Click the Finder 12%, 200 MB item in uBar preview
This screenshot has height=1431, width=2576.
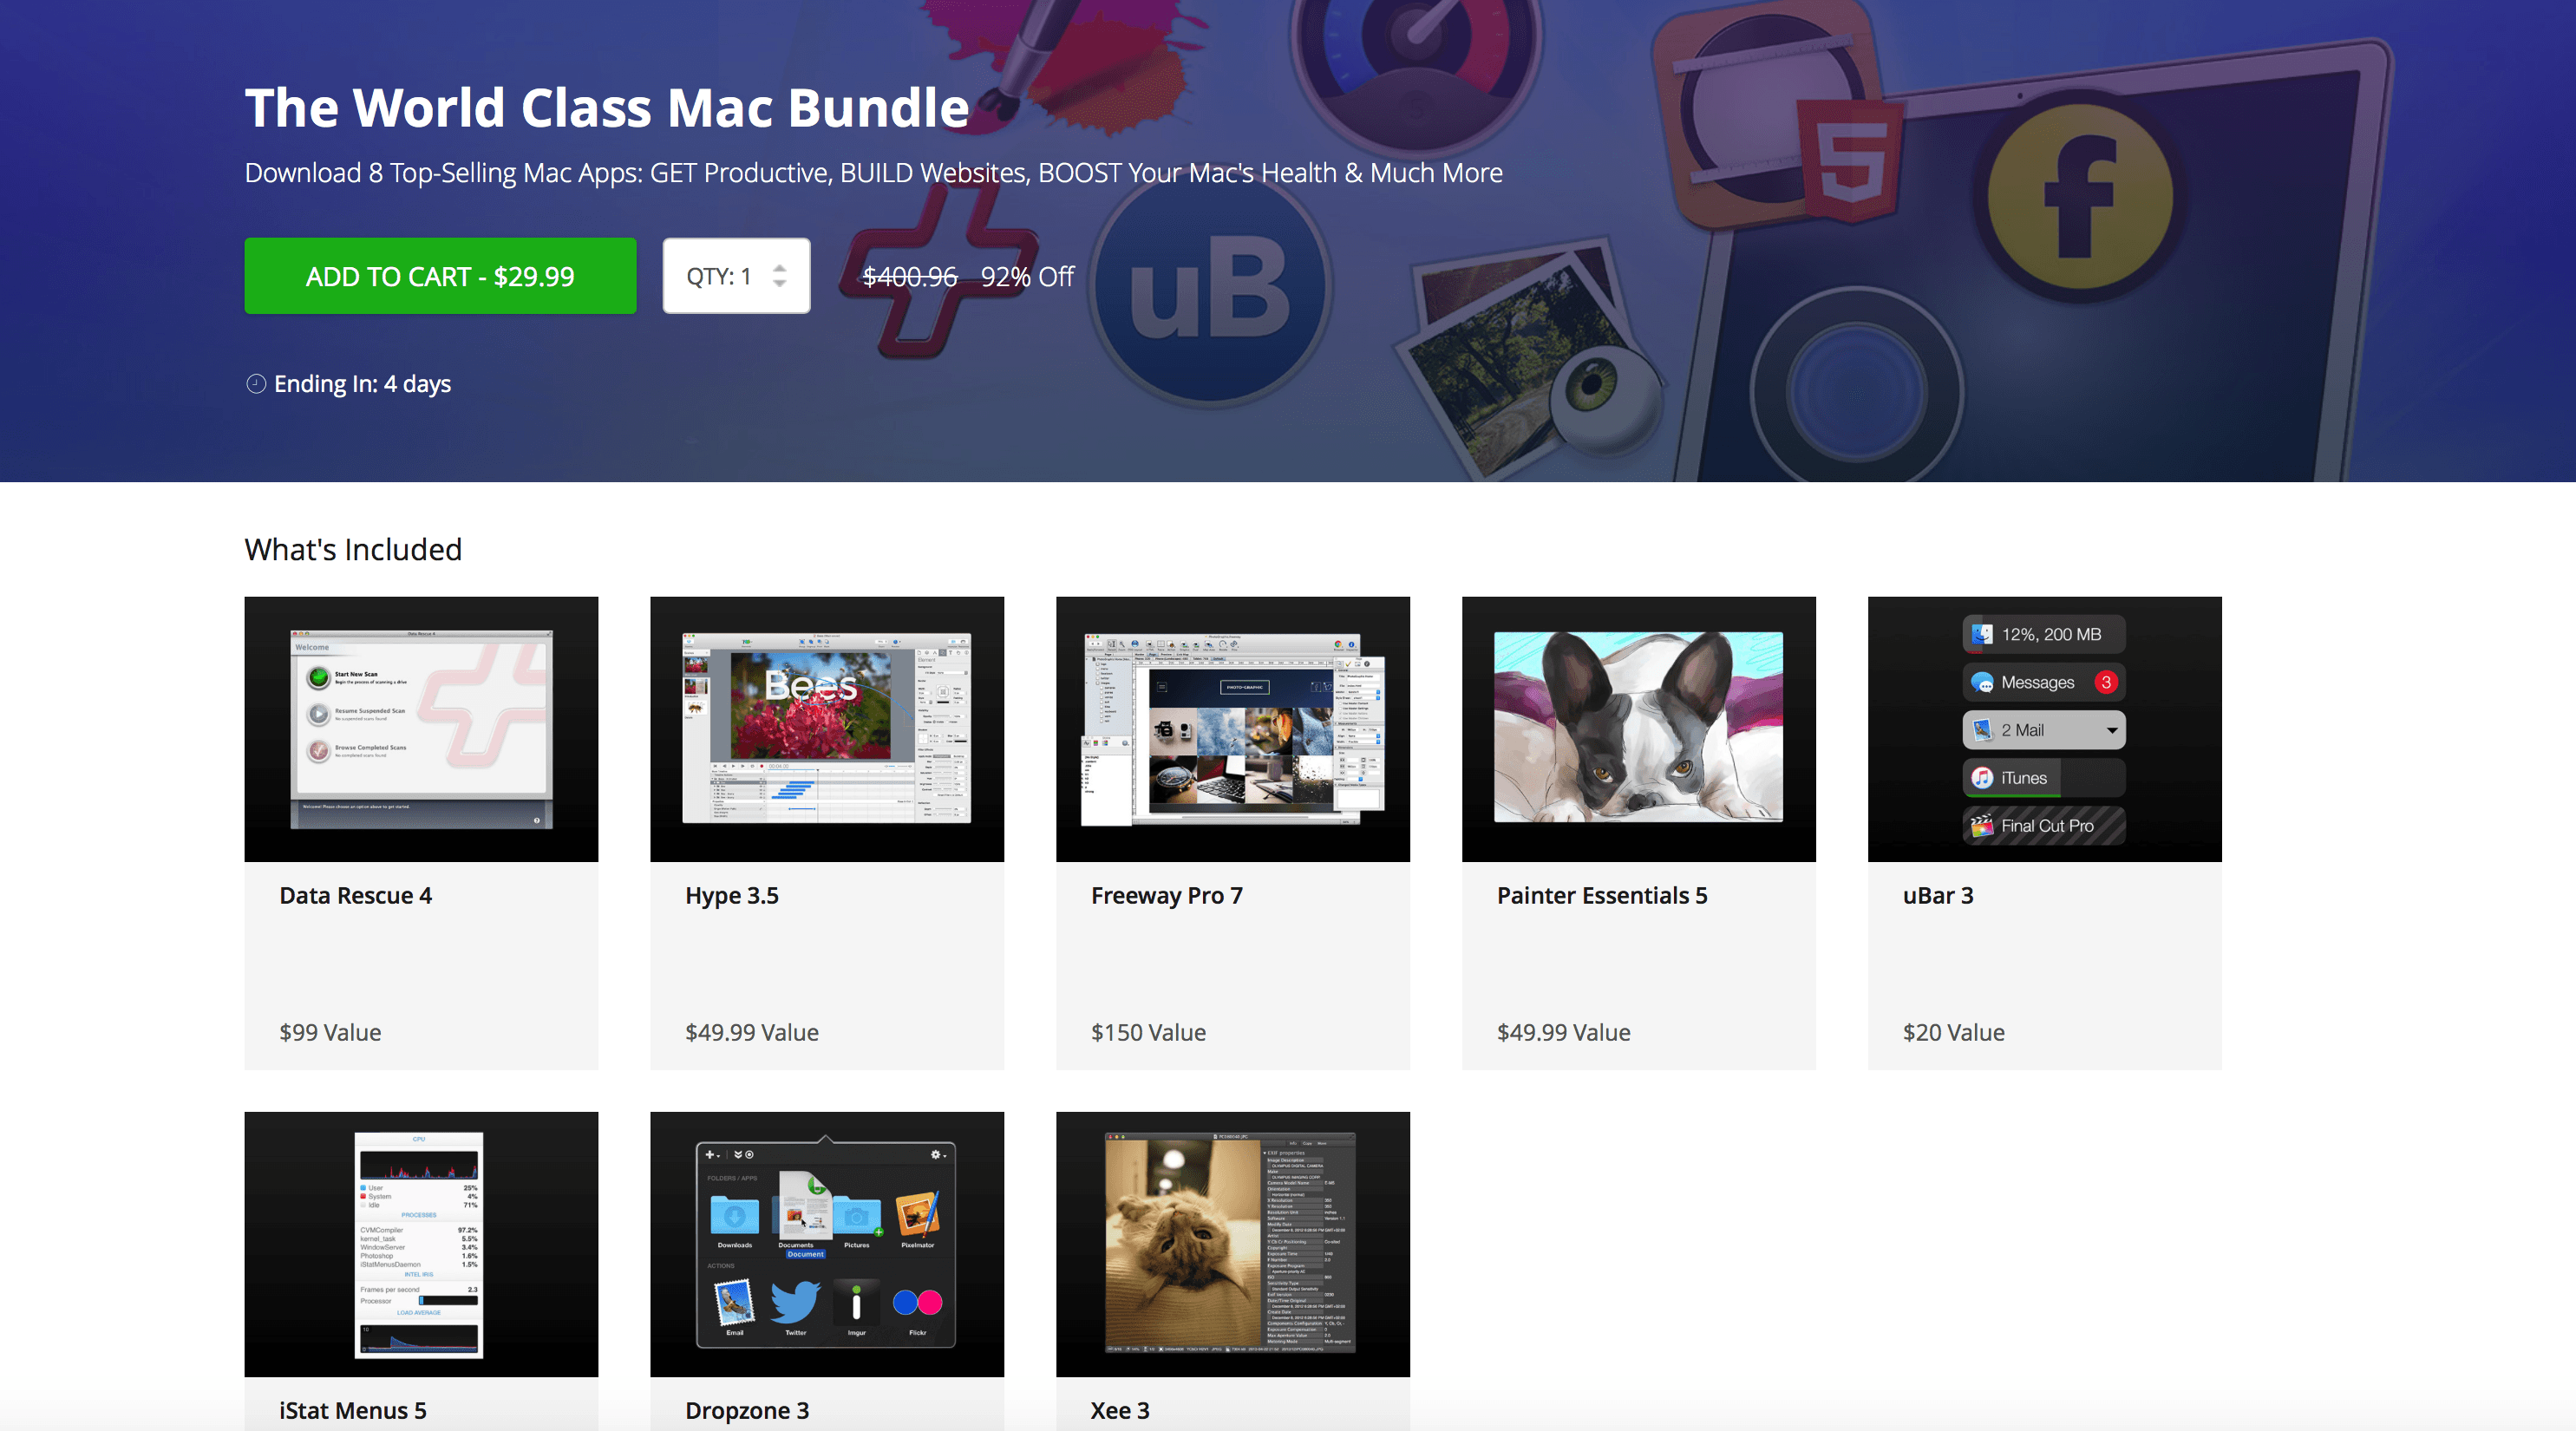[2044, 634]
